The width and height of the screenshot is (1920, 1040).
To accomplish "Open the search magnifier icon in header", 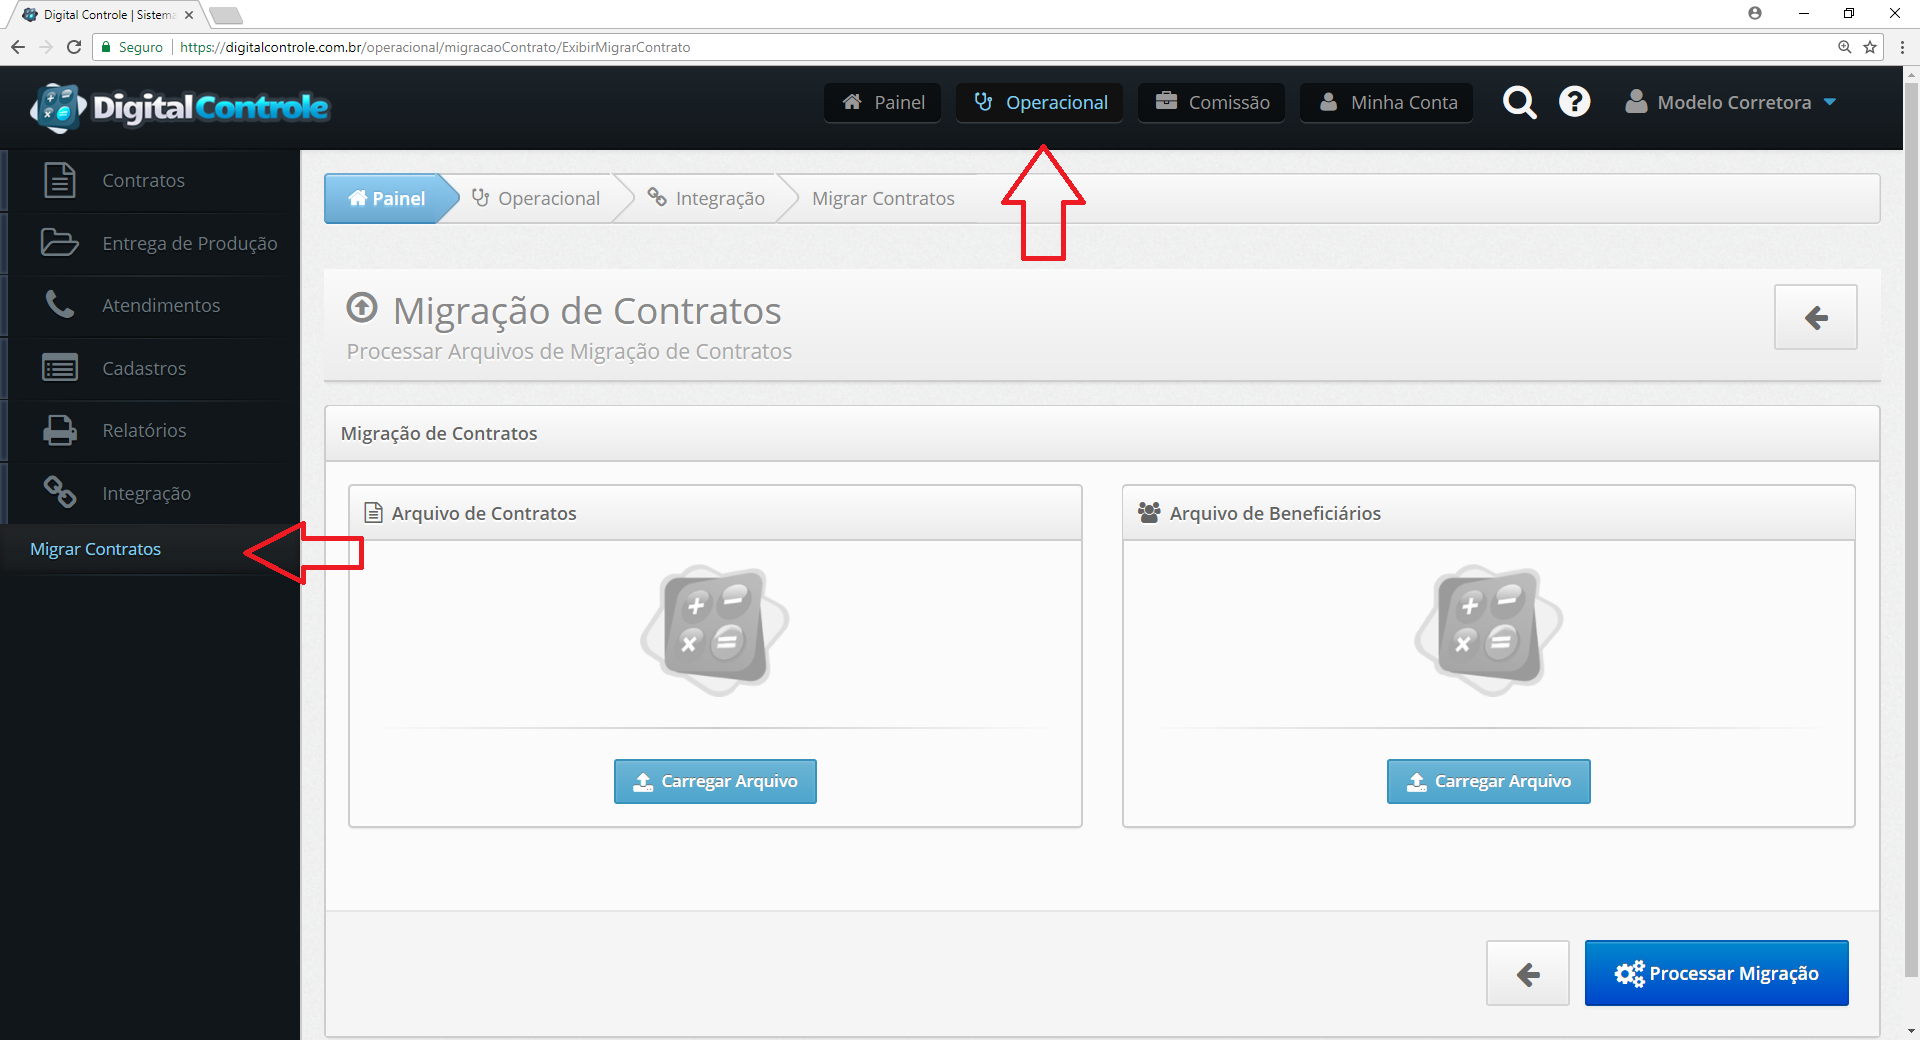I will click(1519, 102).
